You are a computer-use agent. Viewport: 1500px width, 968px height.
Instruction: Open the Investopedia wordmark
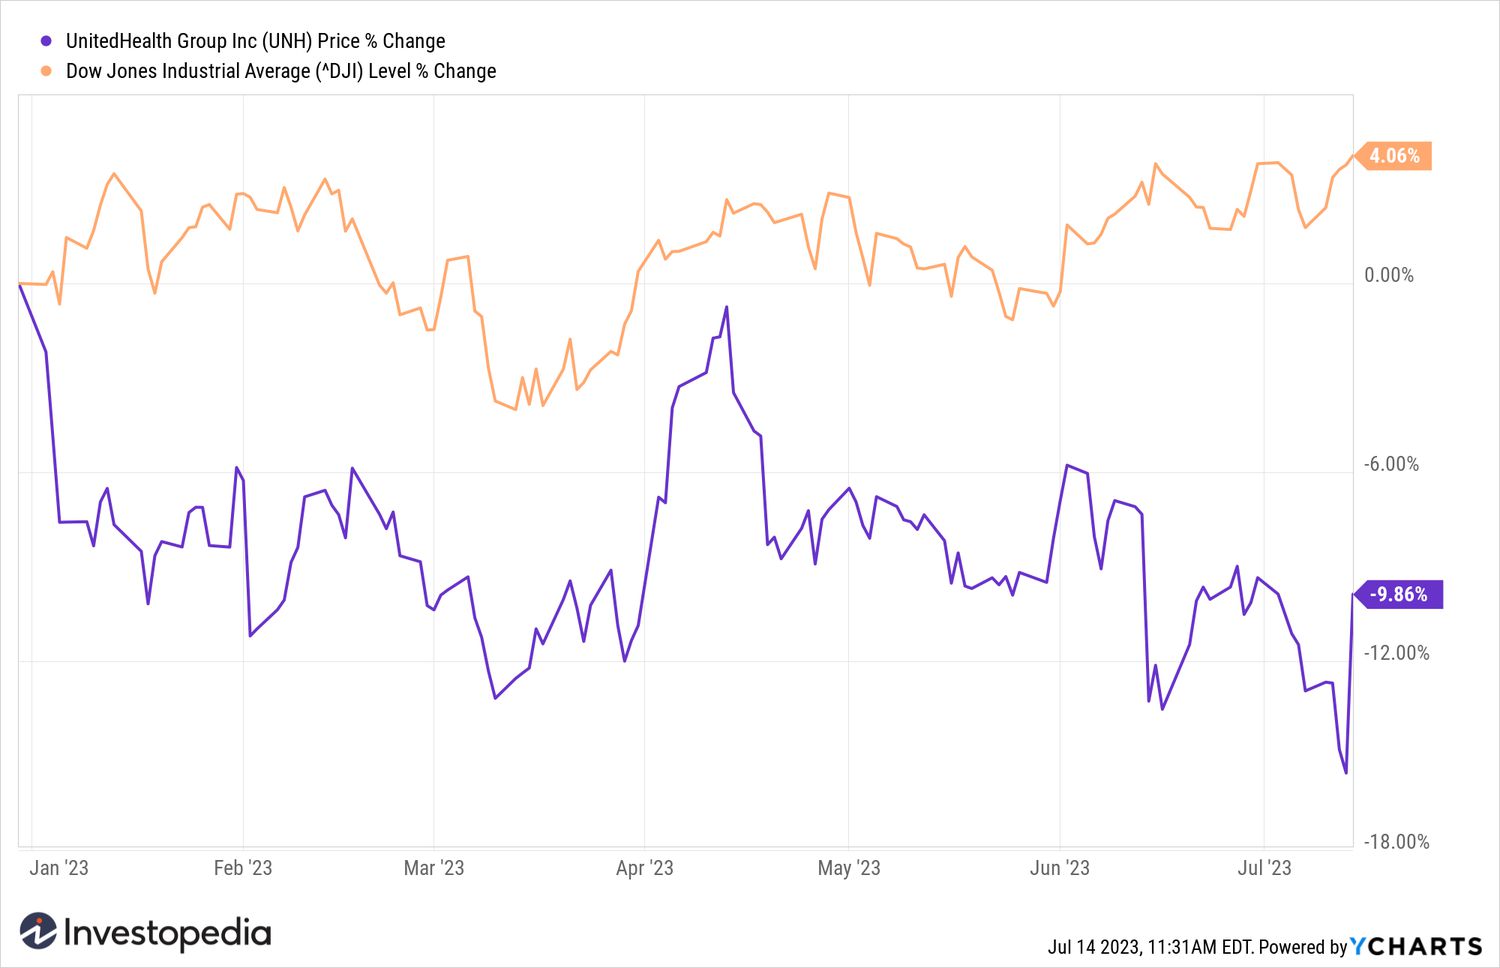[x=167, y=933]
